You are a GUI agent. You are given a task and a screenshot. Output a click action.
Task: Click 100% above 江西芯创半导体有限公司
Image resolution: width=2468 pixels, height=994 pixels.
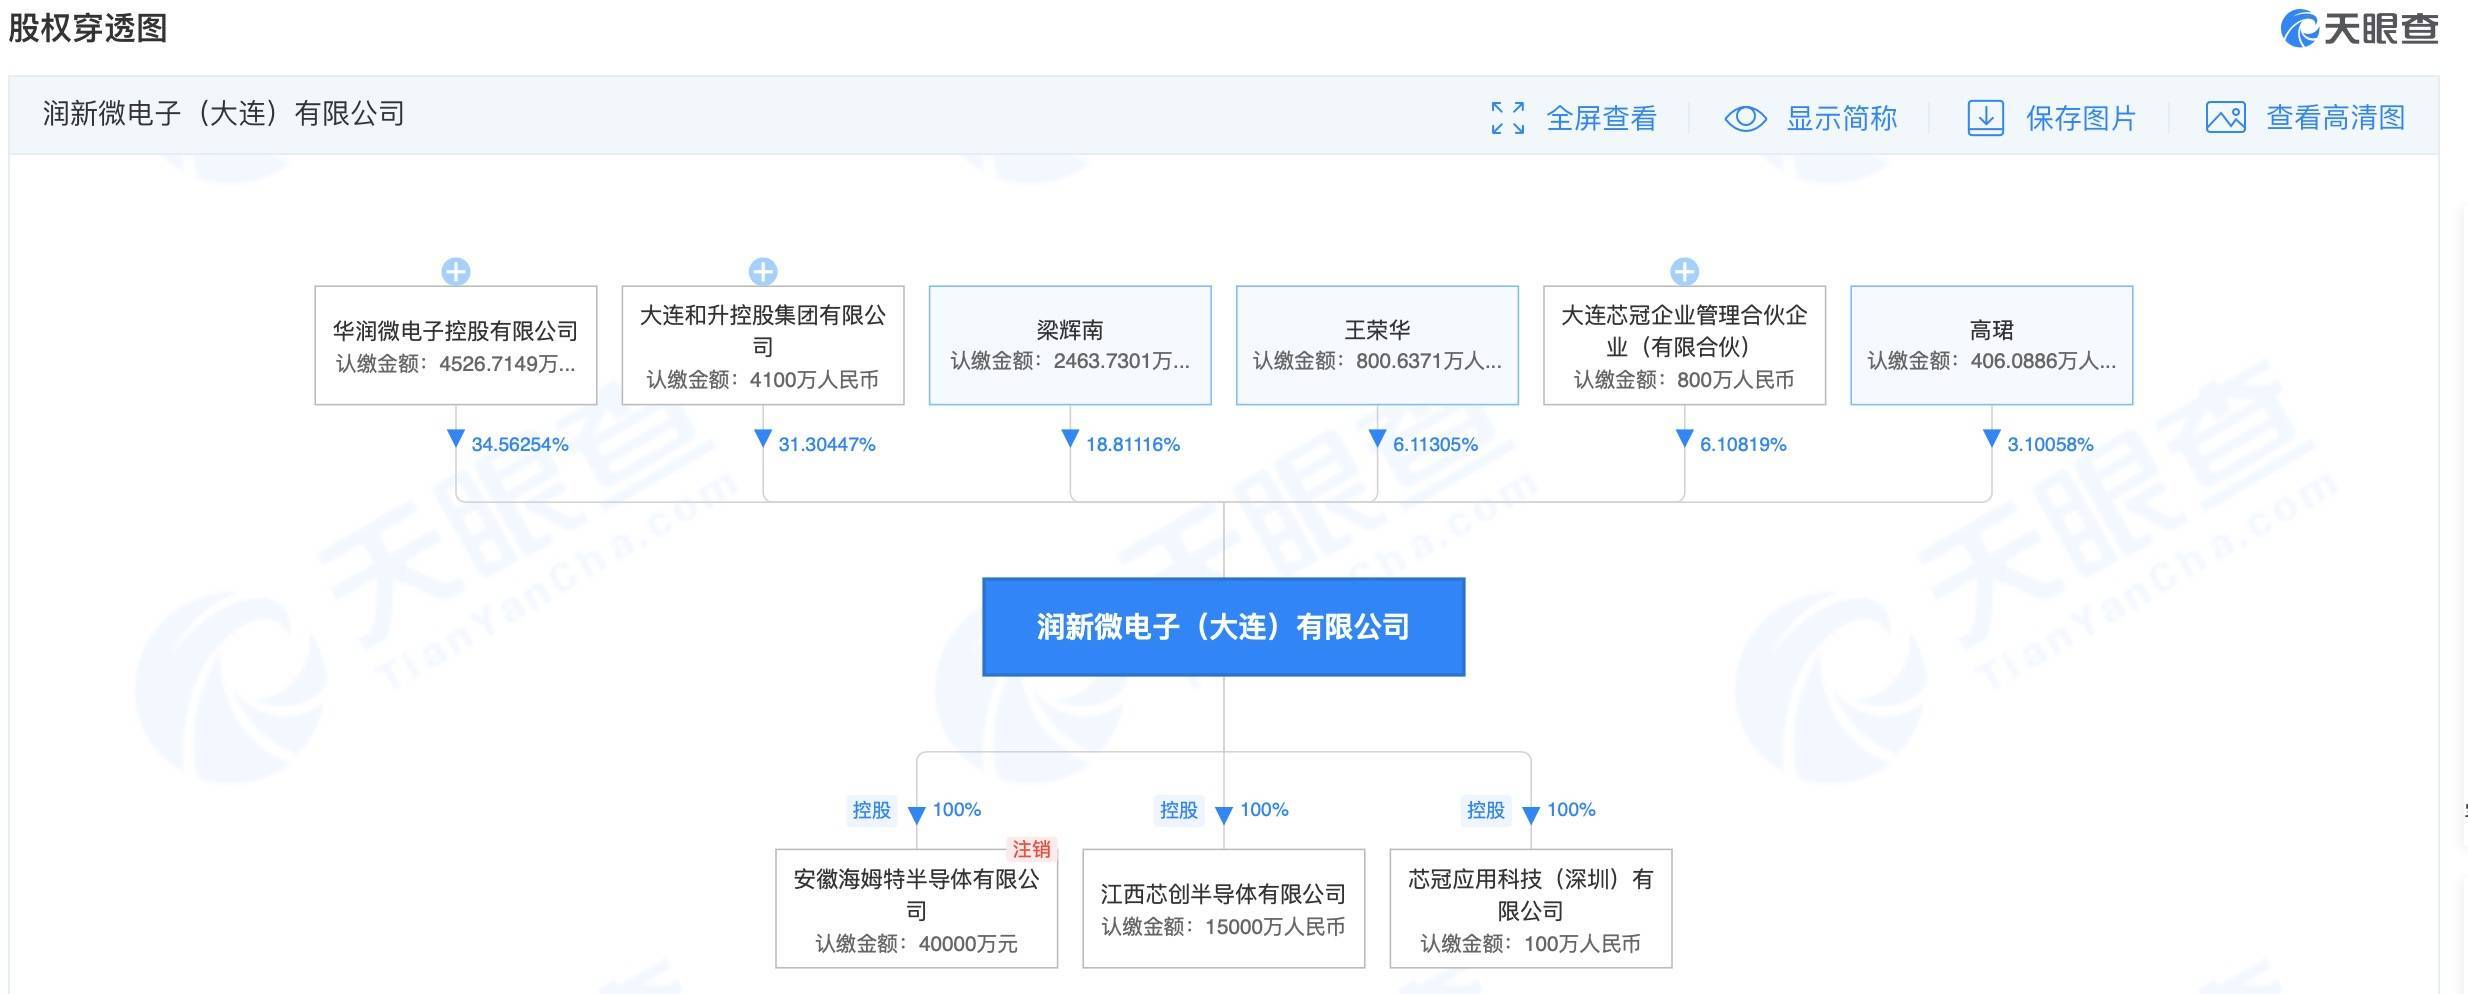click(x=1264, y=810)
